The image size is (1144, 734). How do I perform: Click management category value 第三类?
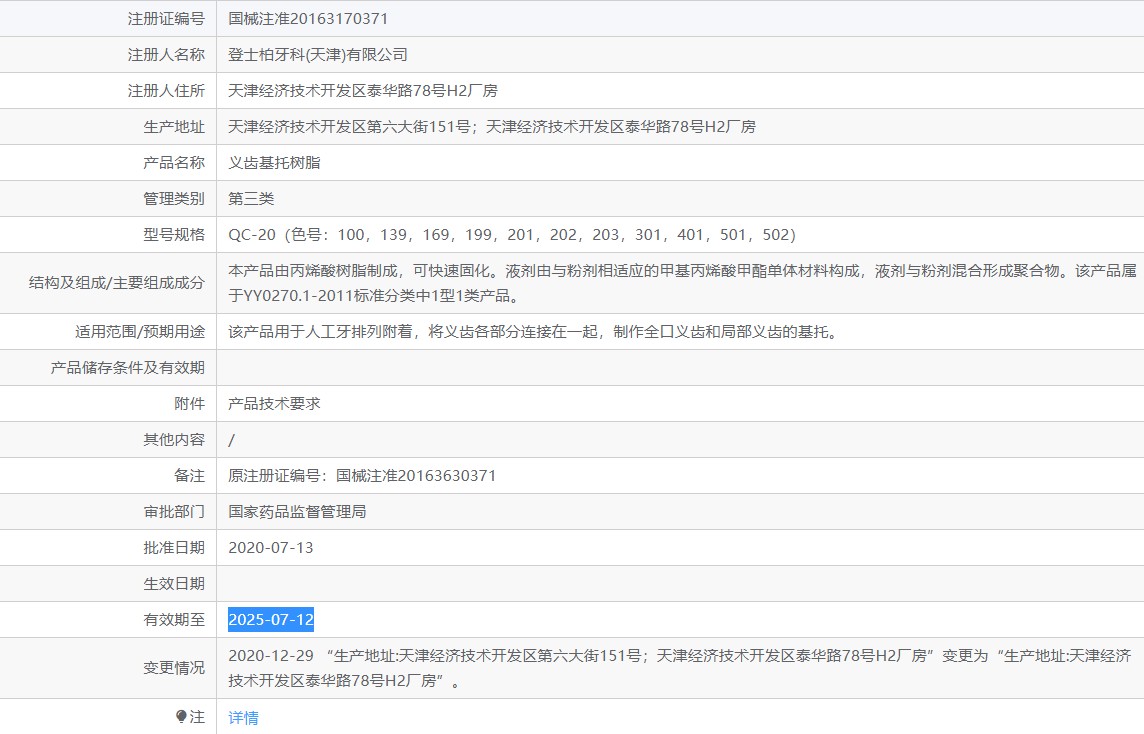point(251,198)
